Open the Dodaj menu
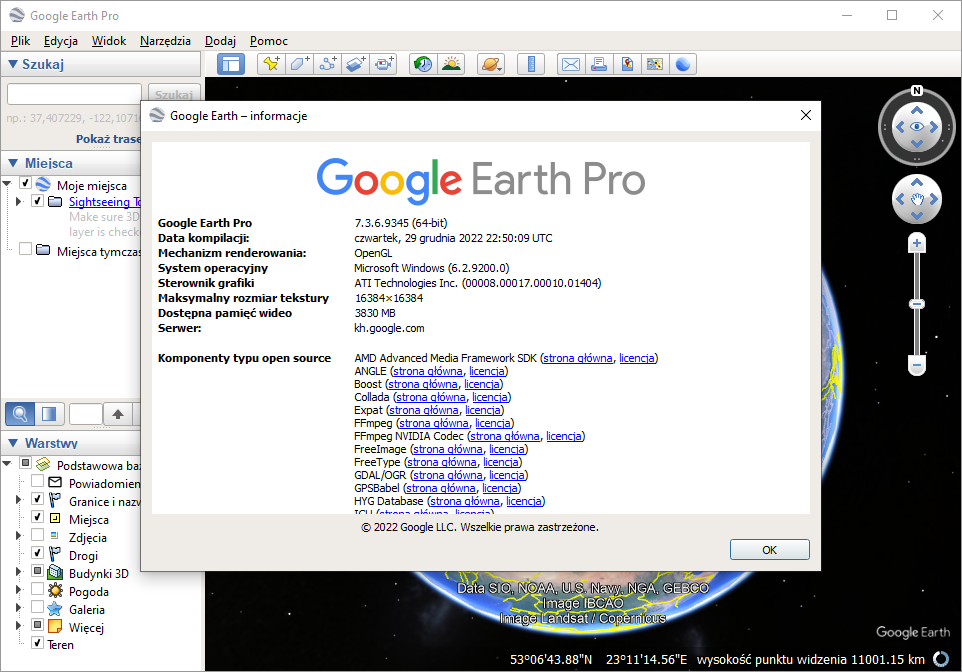This screenshot has width=962, height=672. (x=220, y=41)
